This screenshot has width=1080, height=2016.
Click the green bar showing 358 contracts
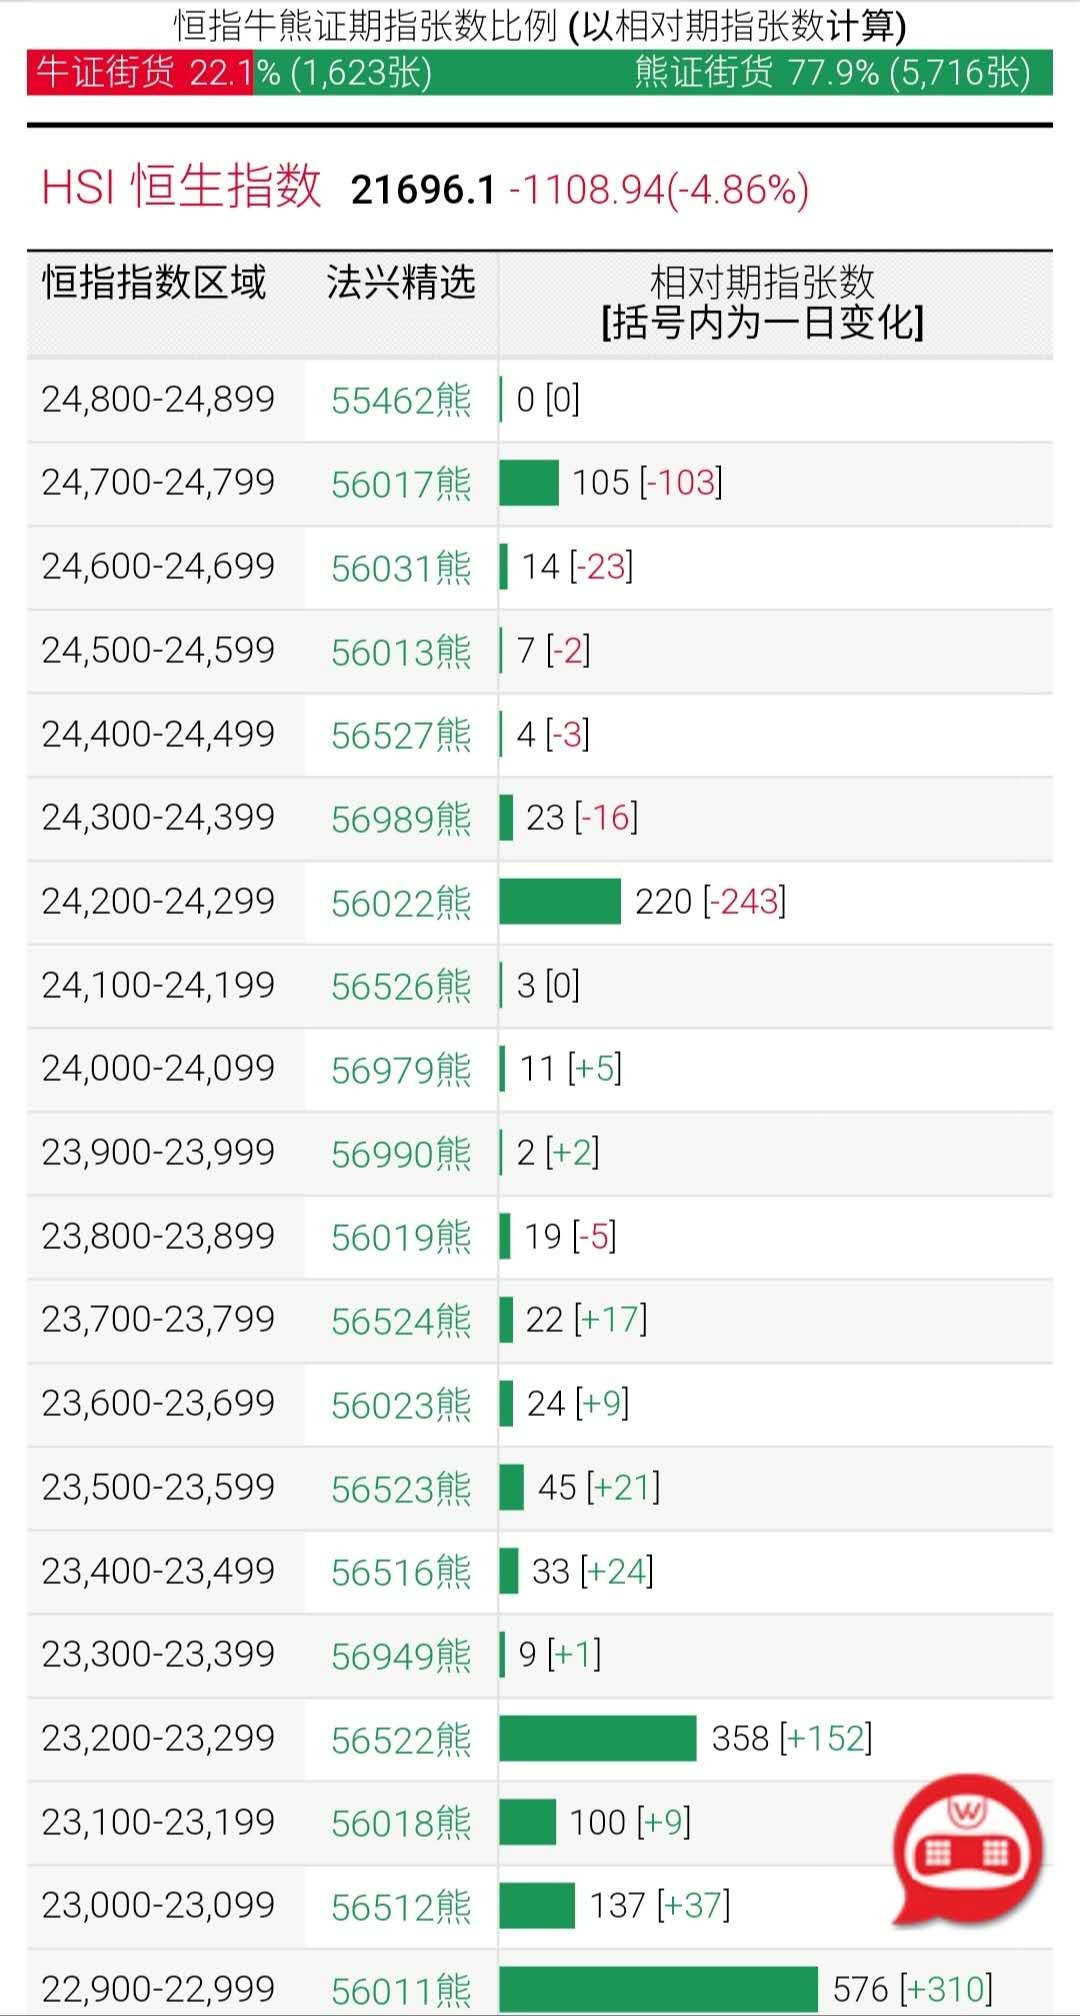[597, 1738]
